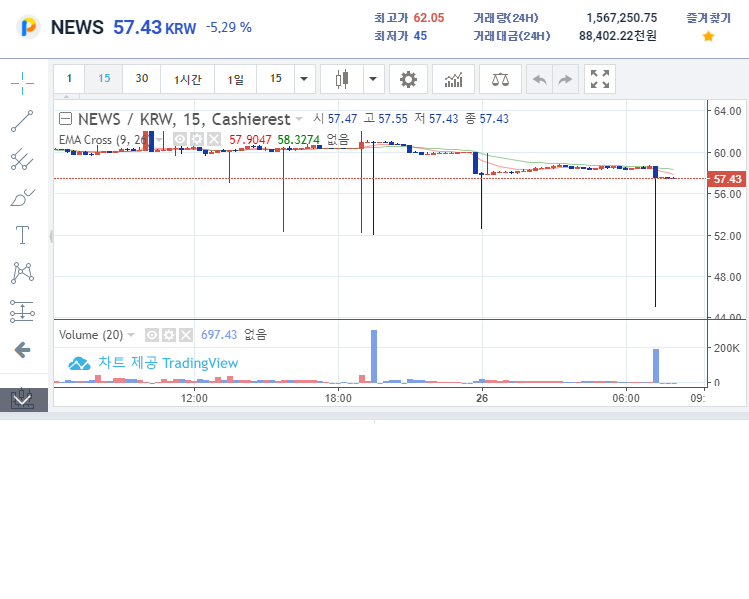Open the 차트 제공 TradingView link
Viewport: 749px width, 599px height.
(153, 363)
